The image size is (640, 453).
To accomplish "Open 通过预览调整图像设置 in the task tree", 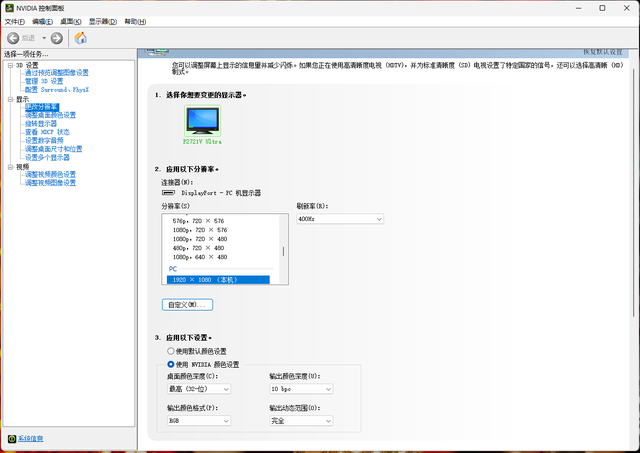I will [x=57, y=73].
